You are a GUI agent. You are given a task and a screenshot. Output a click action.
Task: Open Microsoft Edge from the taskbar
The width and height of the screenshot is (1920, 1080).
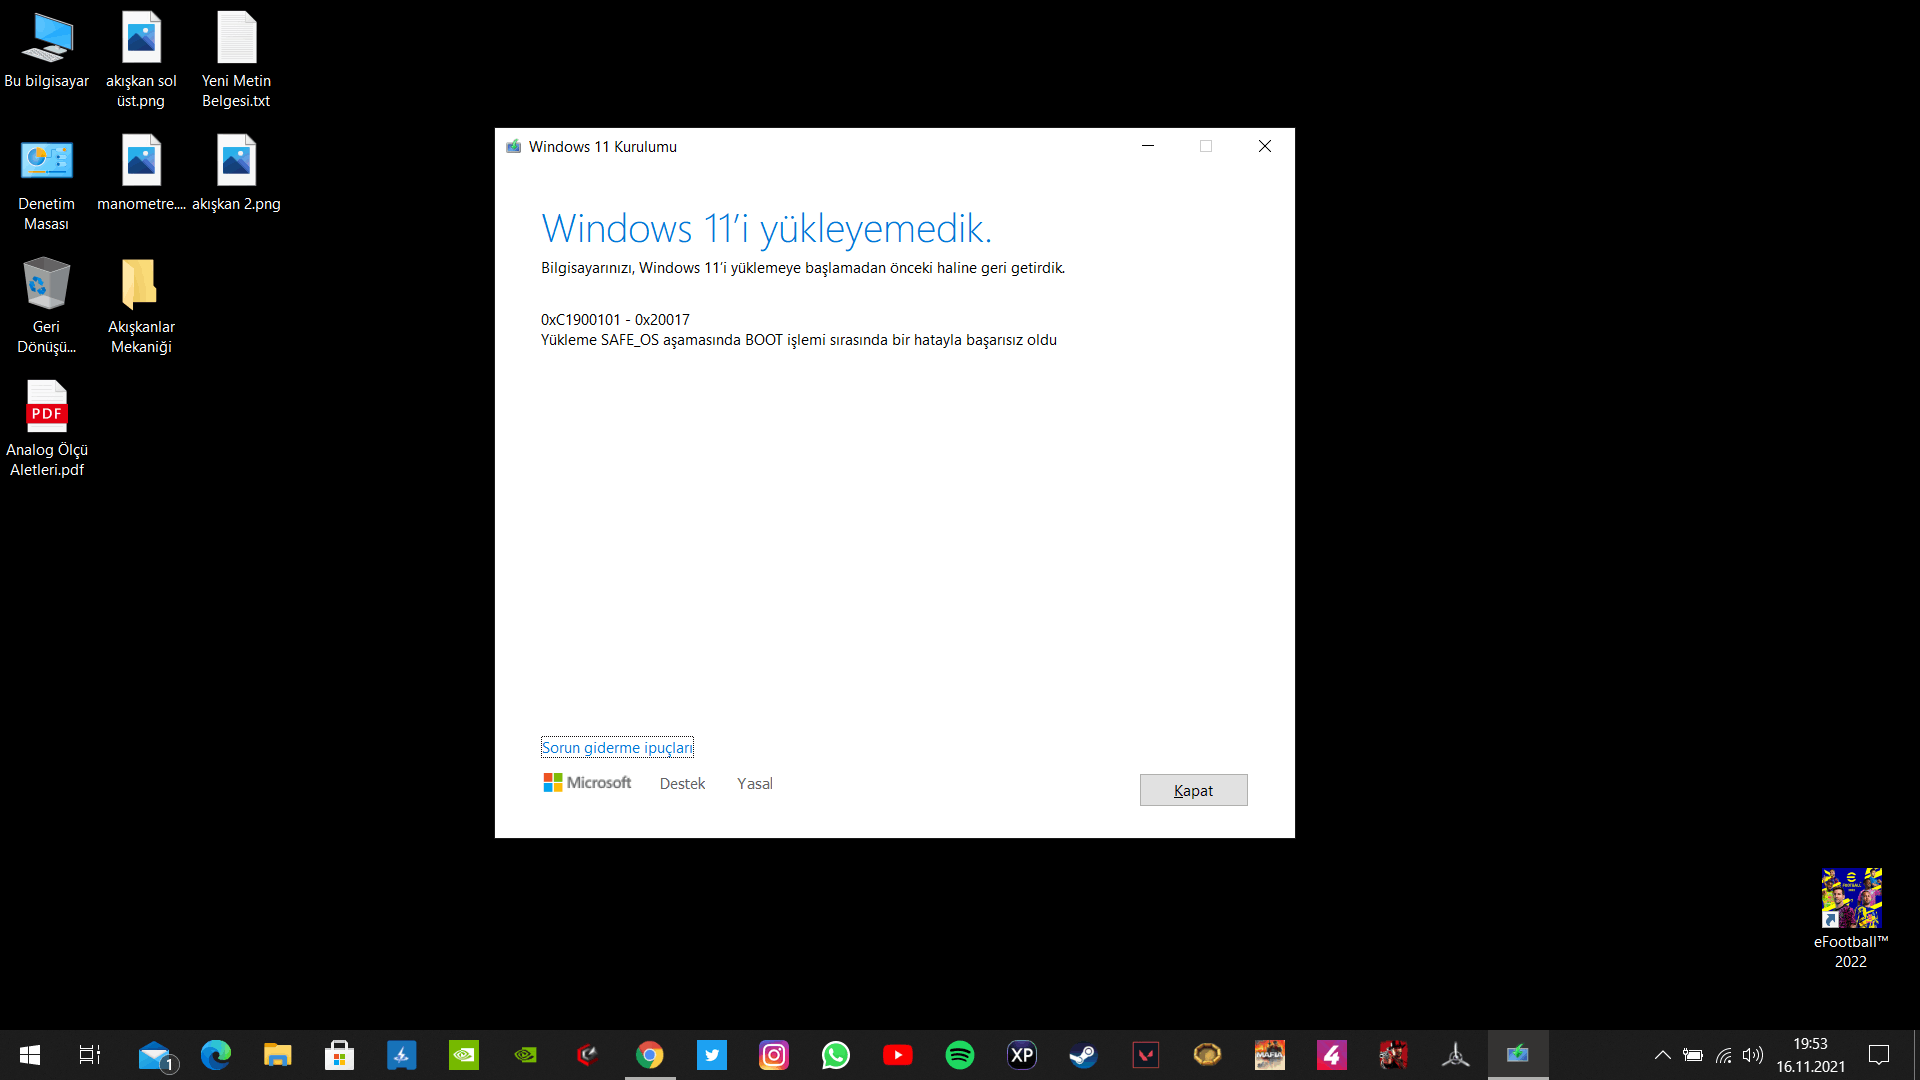point(216,1055)
